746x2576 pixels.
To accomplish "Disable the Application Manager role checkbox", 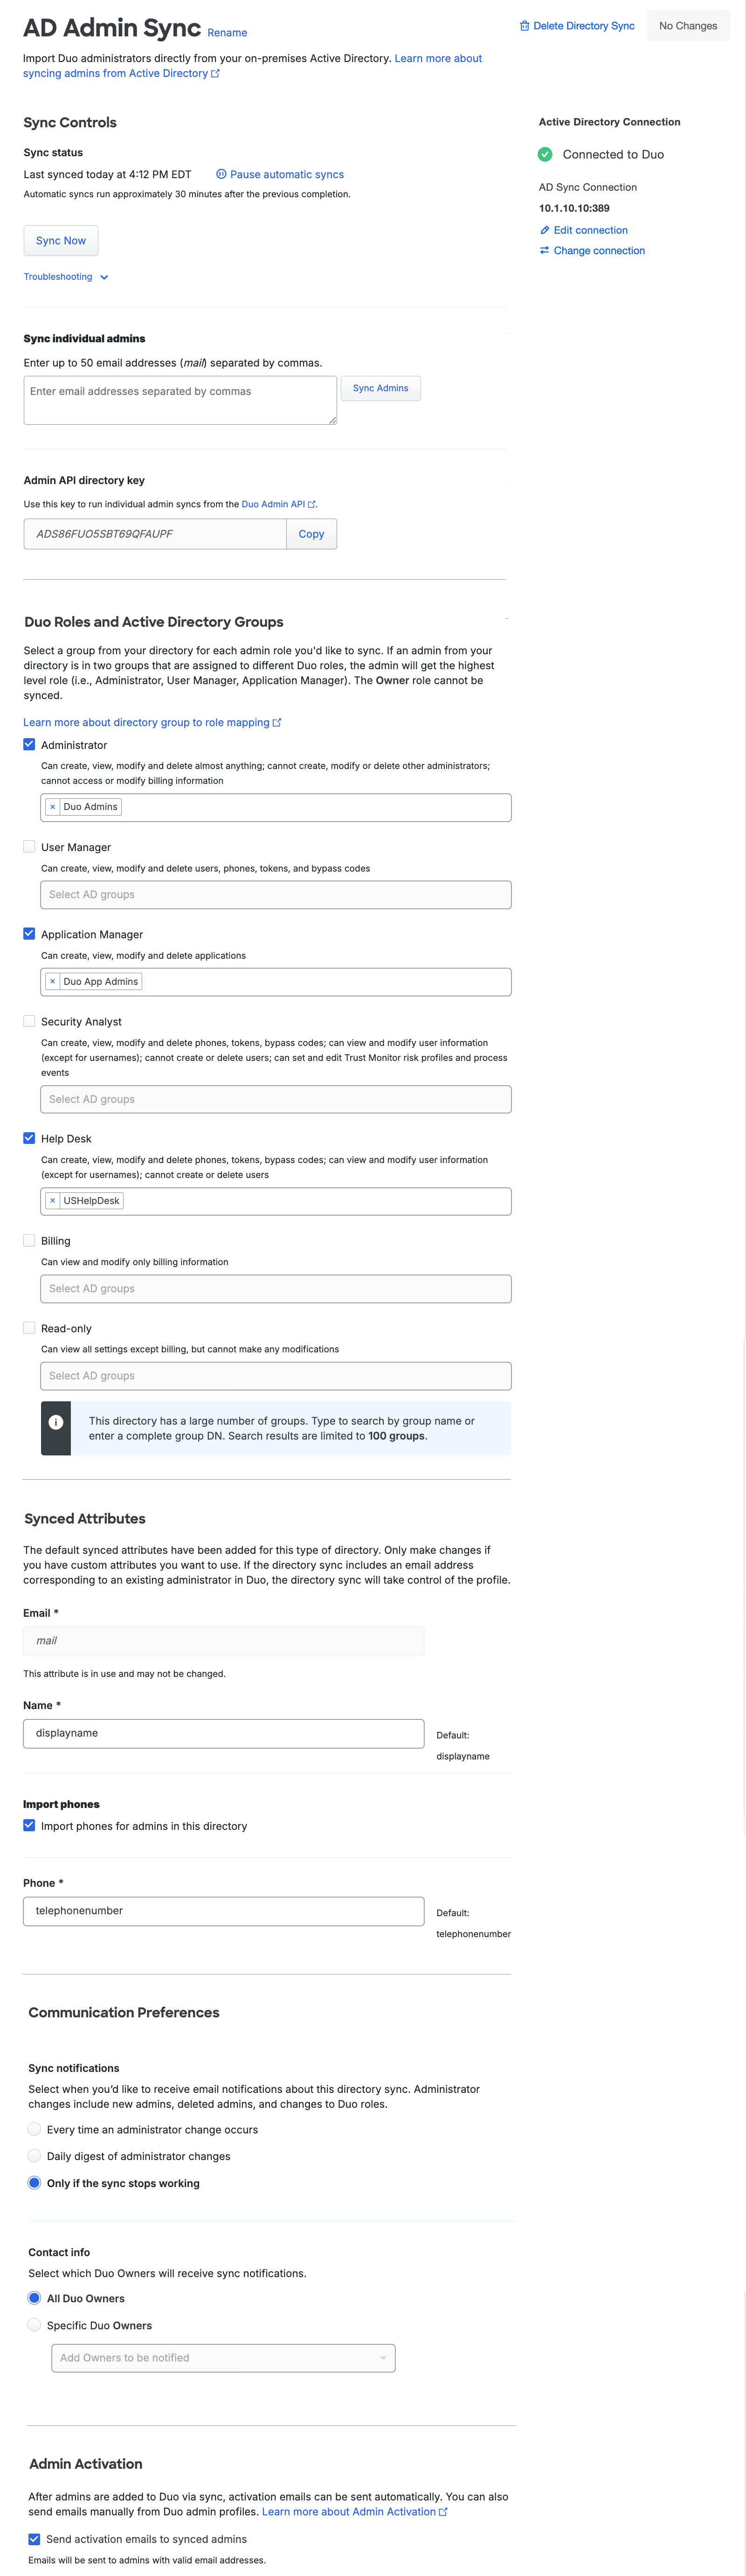I will (29, 933).
